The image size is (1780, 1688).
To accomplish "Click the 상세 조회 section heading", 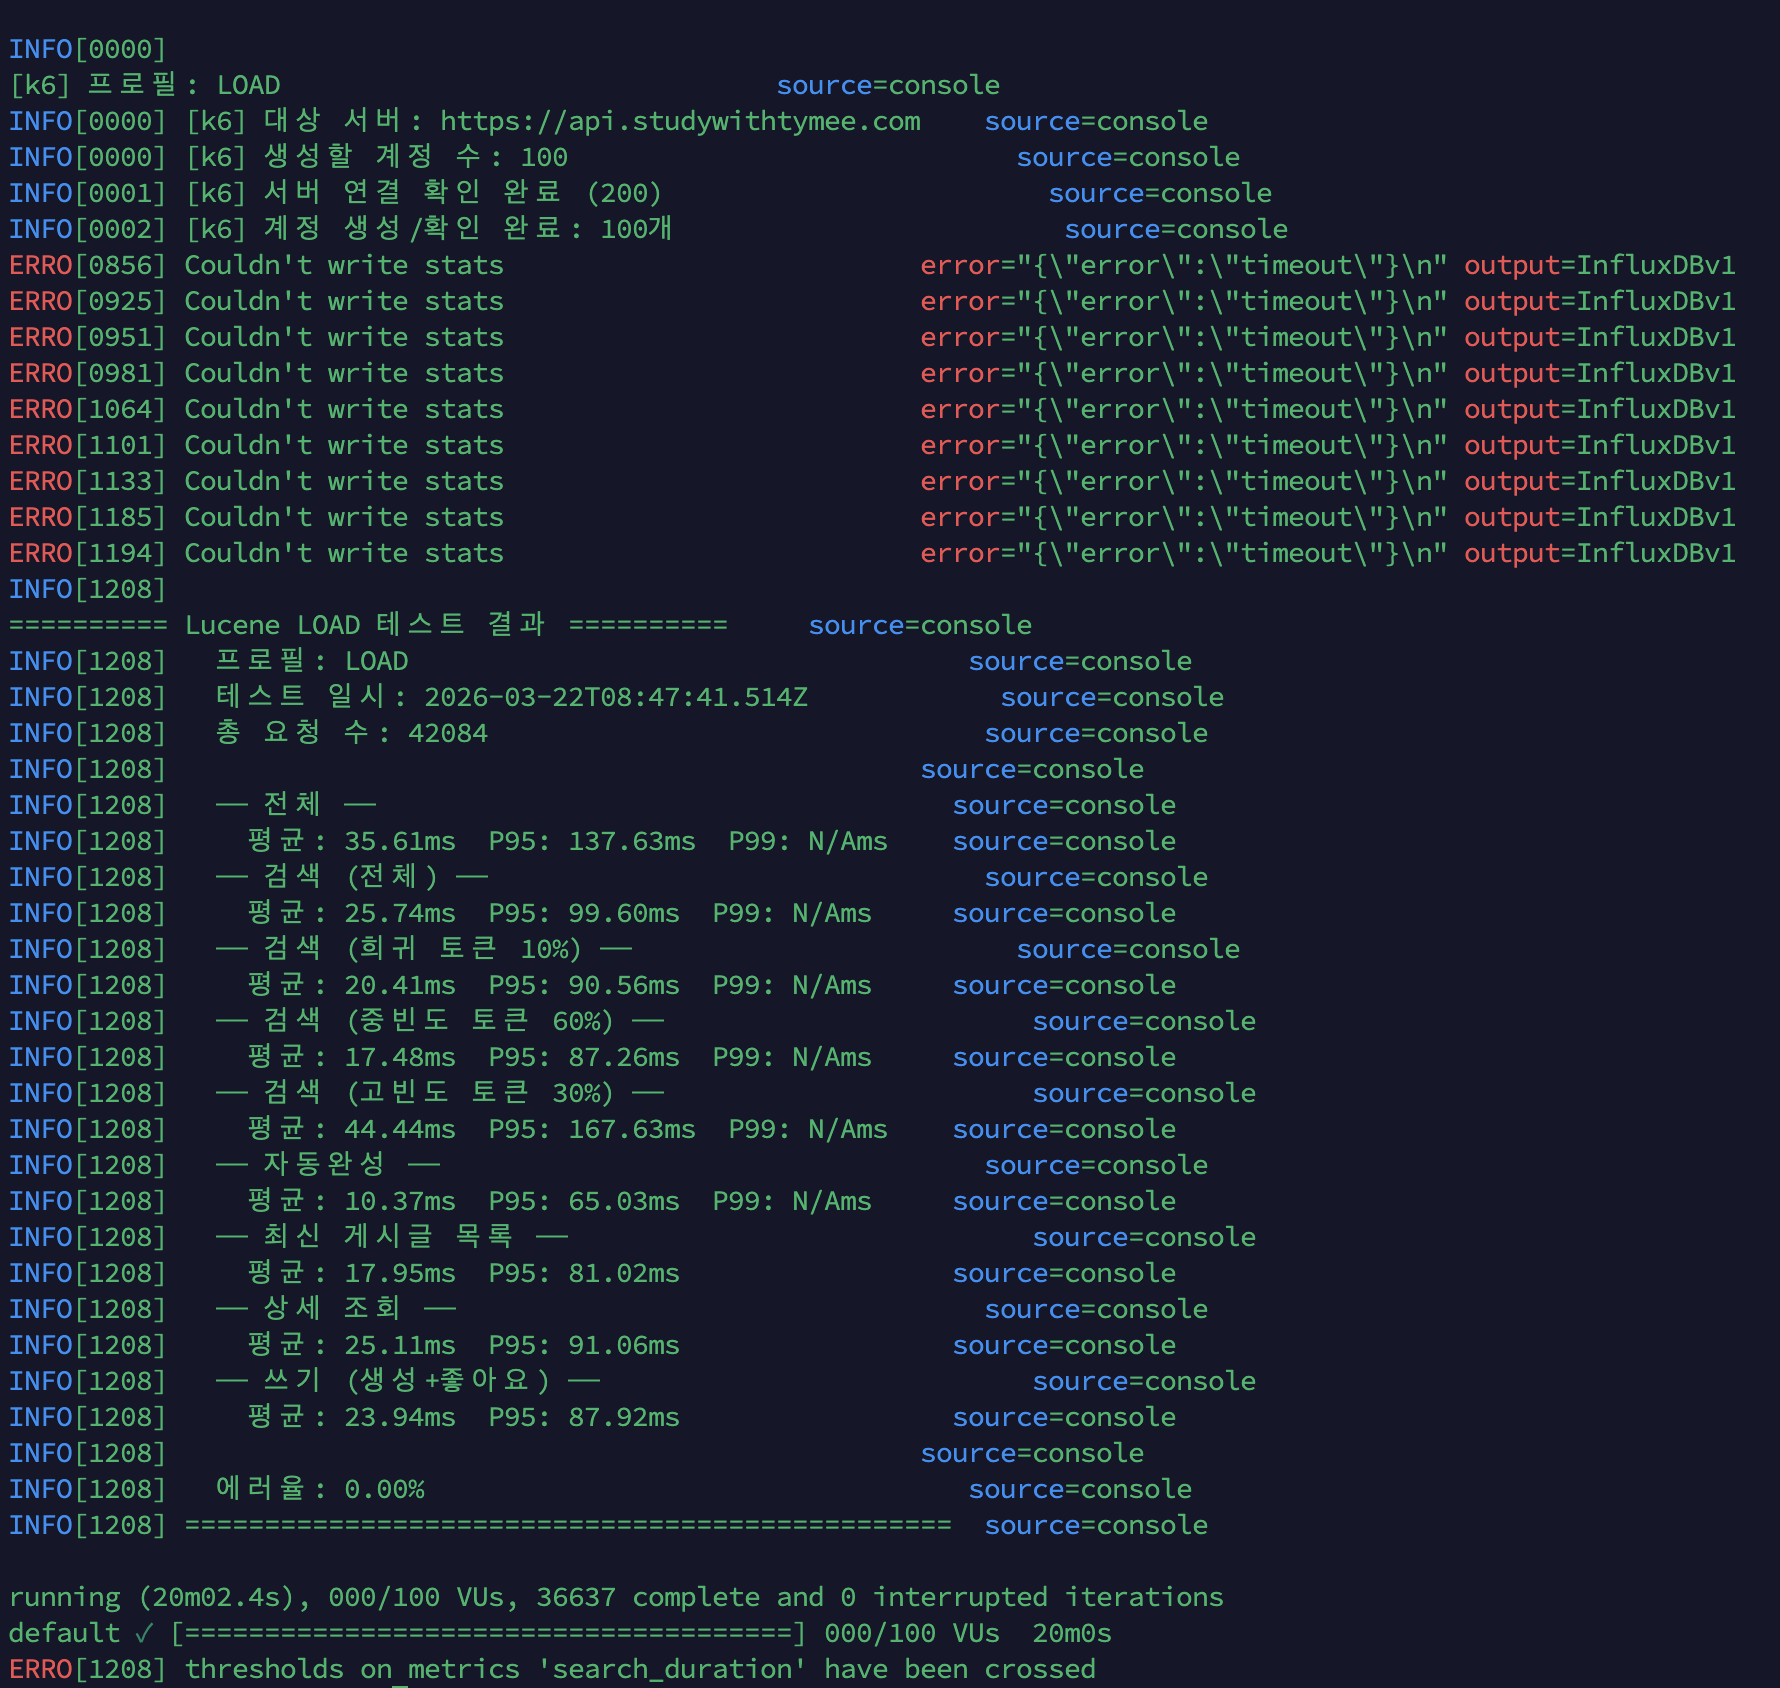I will pyautogui.click(x=334, y=1309).
